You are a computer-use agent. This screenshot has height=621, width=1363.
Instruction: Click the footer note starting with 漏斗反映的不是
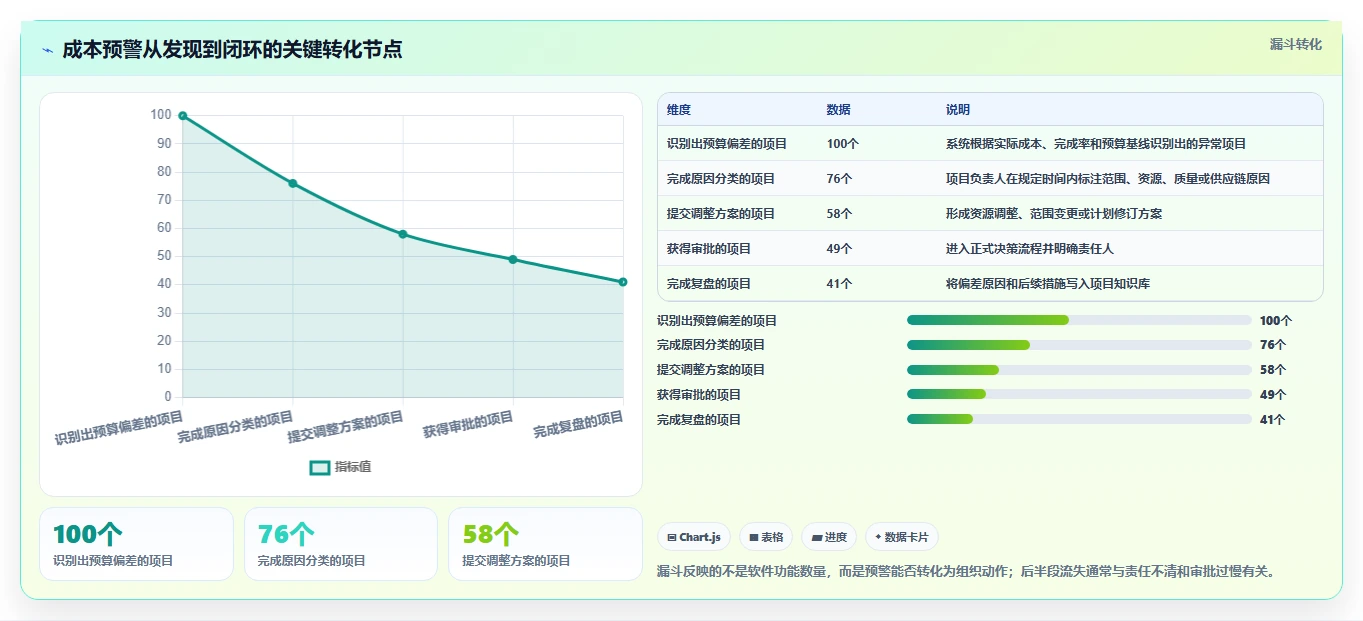coord(966,572)
